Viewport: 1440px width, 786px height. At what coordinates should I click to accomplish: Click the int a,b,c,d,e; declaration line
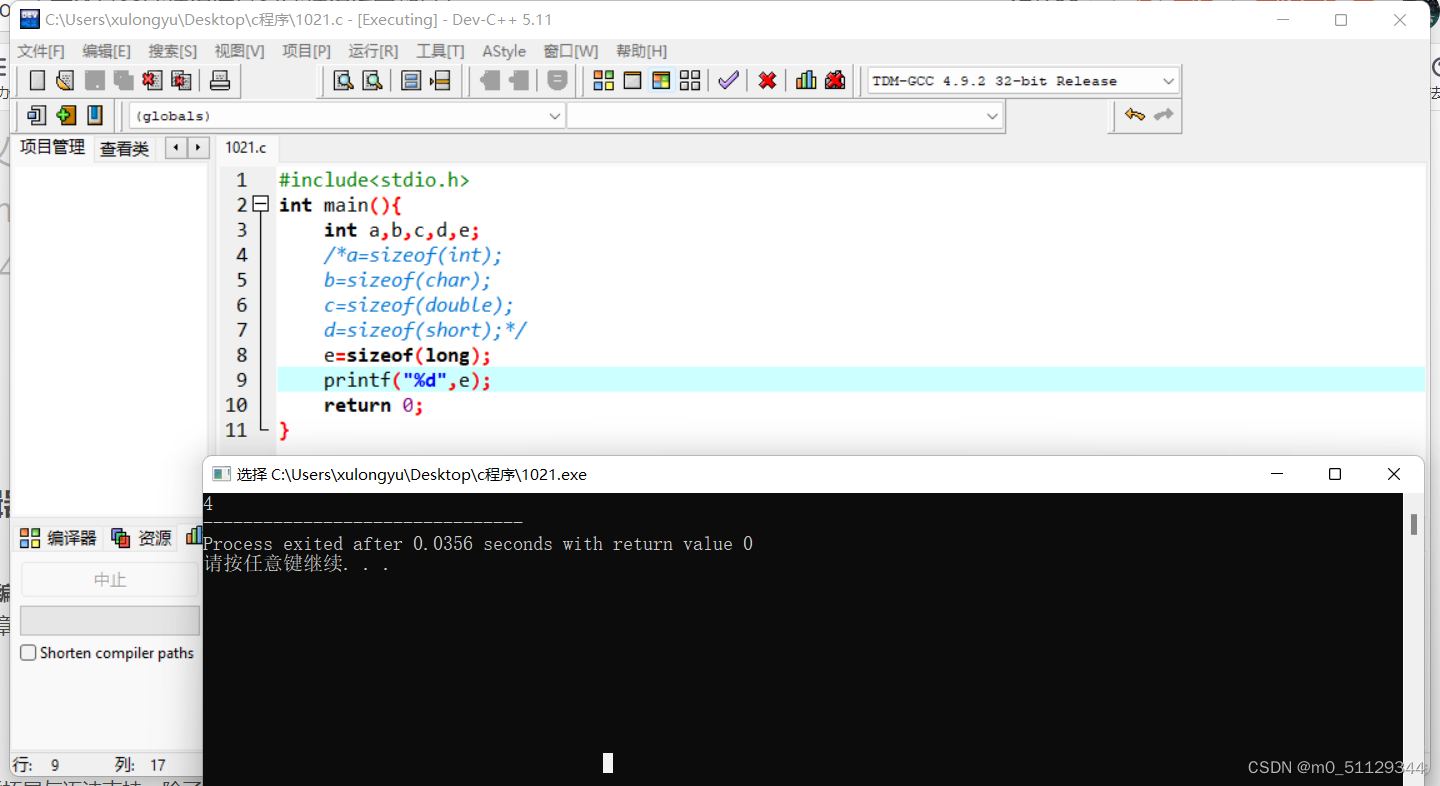coord(402,230)
